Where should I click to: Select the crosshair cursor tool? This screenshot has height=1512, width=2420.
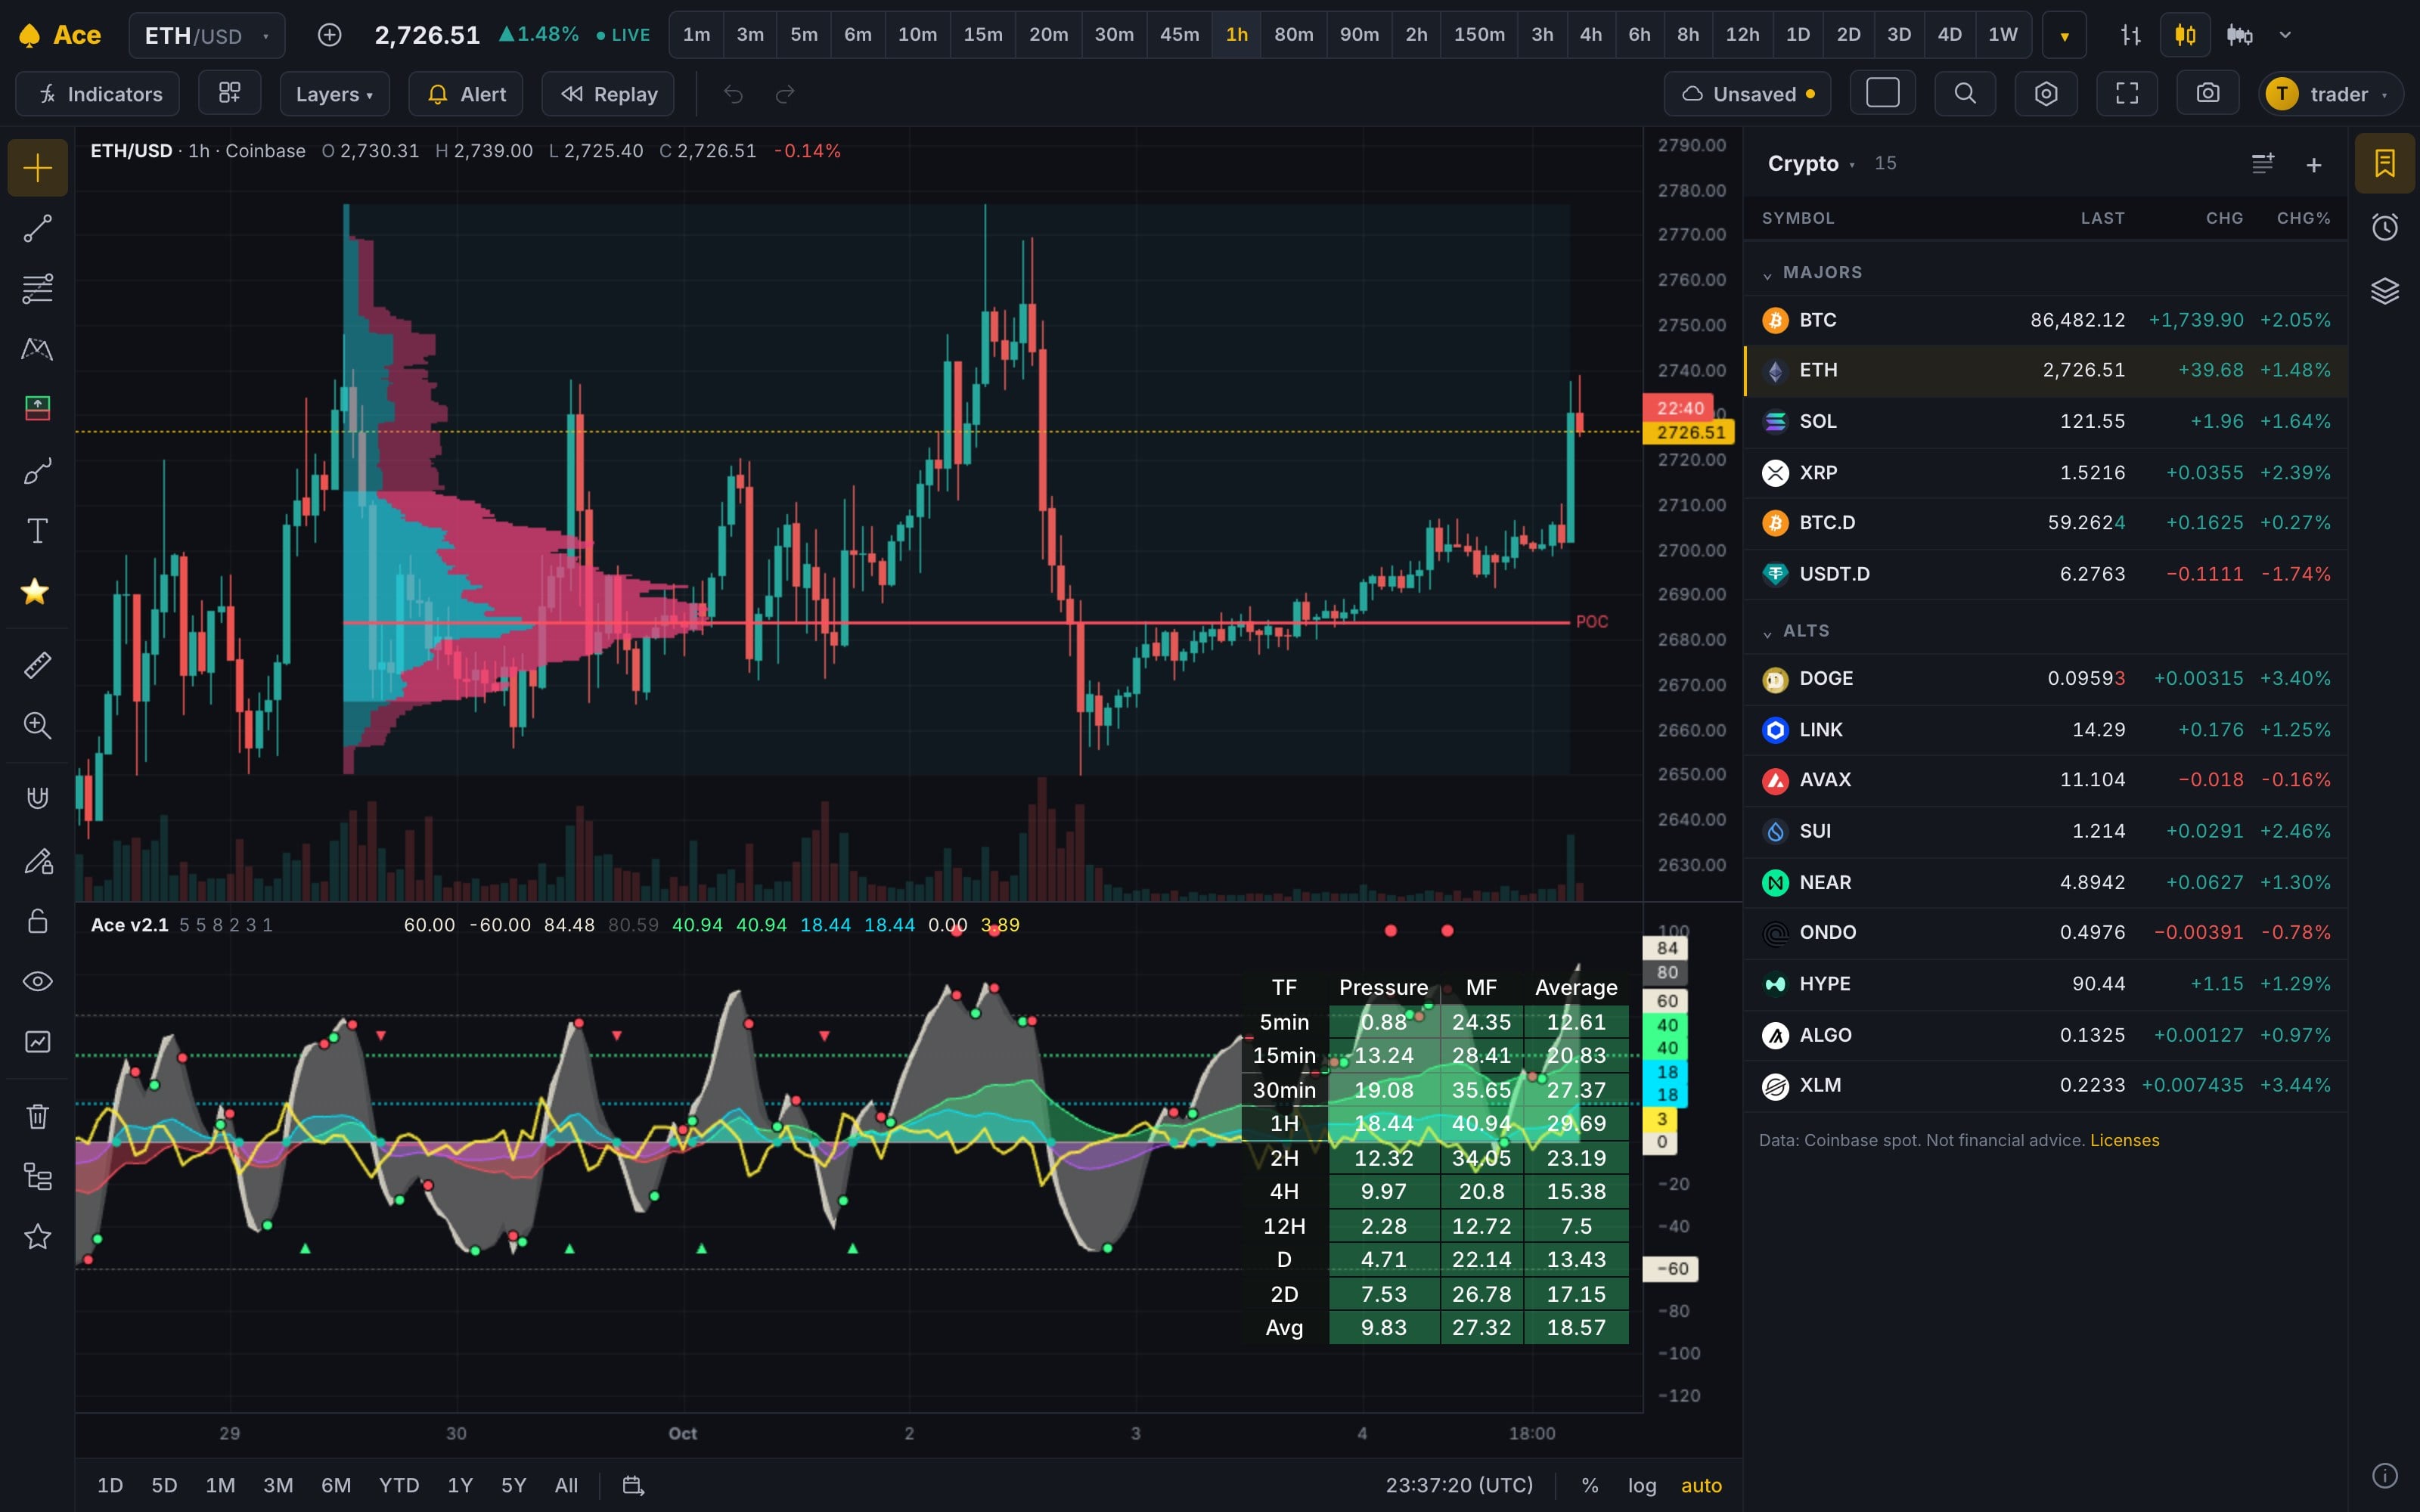[37, 167]
